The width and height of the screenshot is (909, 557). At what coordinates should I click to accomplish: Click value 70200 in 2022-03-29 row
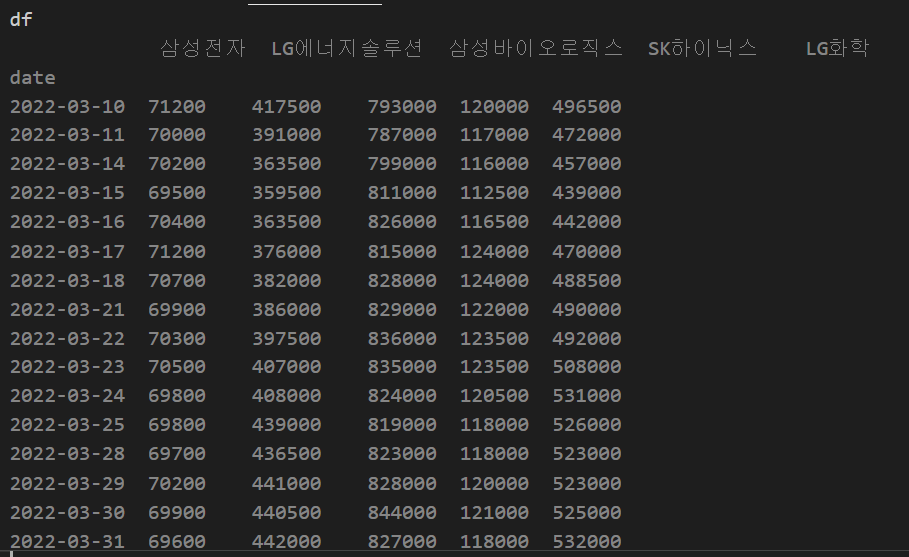click(177, 484)
